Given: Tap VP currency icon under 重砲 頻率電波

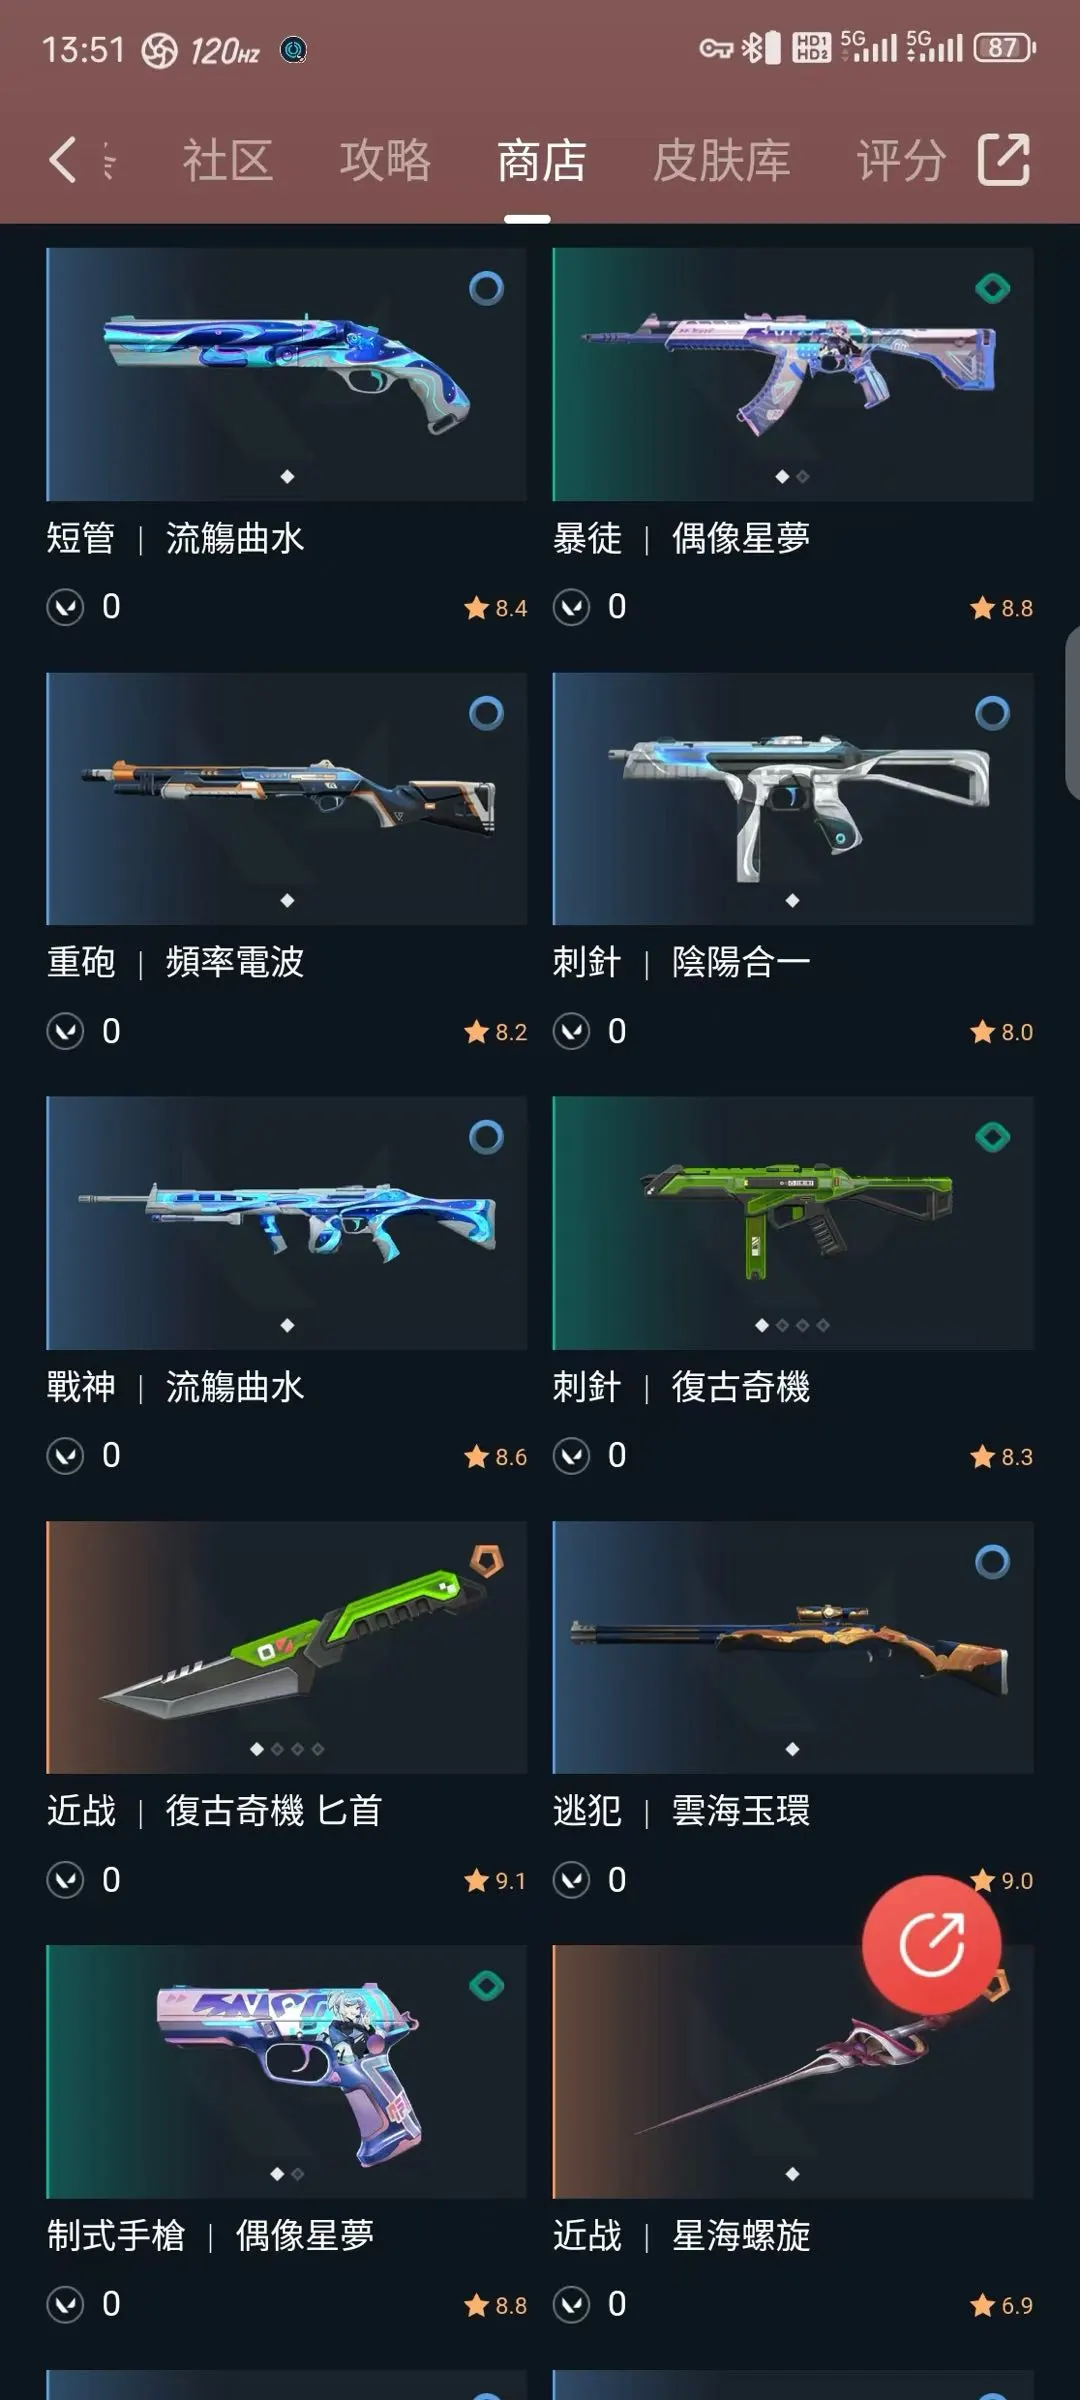Looking at the screenshot, I should (66, 1031).
